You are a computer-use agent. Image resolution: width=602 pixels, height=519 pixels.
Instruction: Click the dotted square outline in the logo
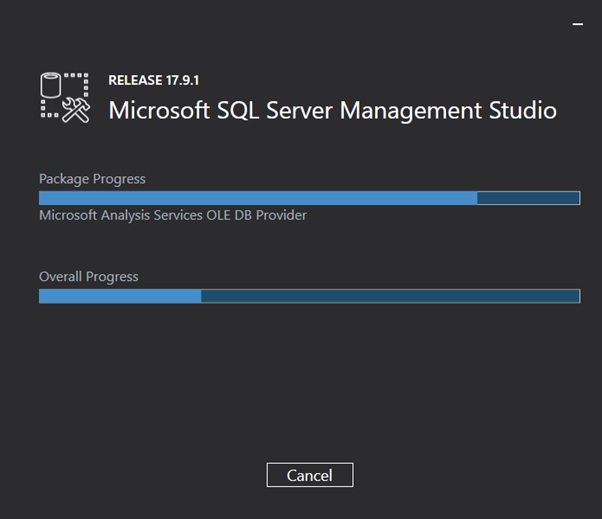coord(64,95)
